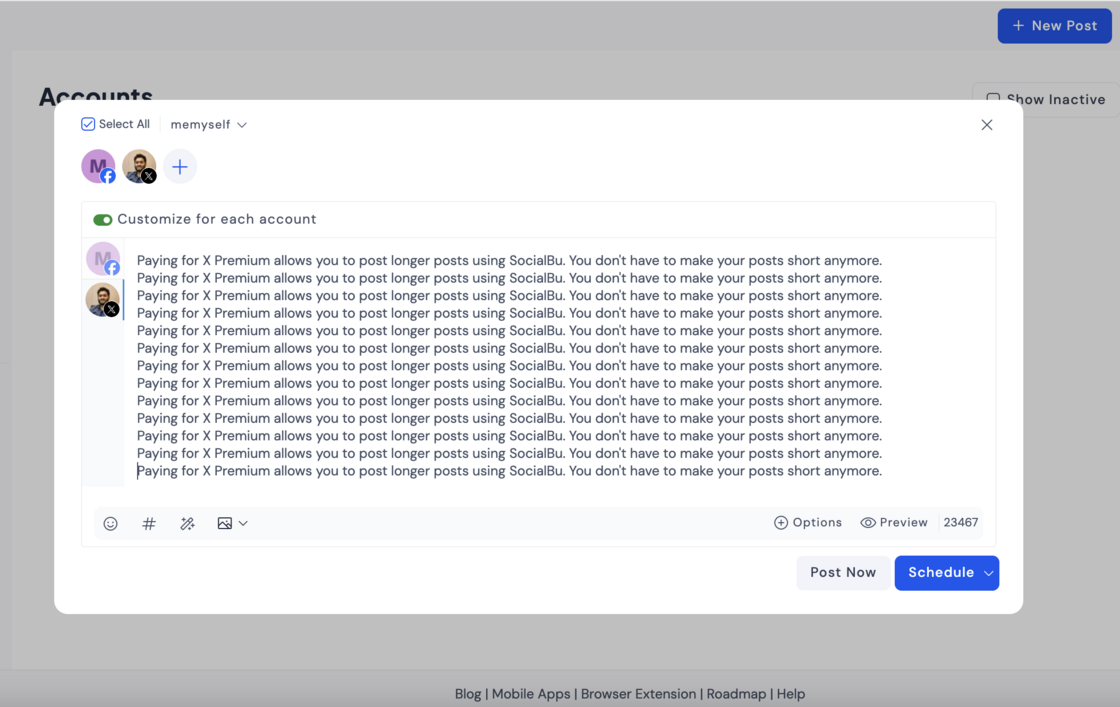Click the image media icon
1120x707 pixels.
click(225, 523)
